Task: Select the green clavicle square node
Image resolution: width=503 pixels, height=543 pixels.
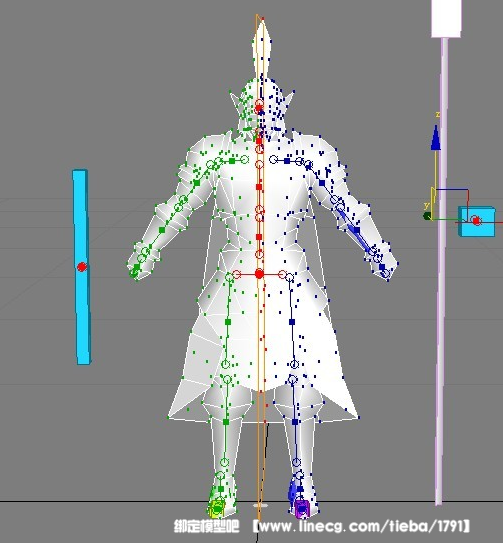Action: coord(232,161)
